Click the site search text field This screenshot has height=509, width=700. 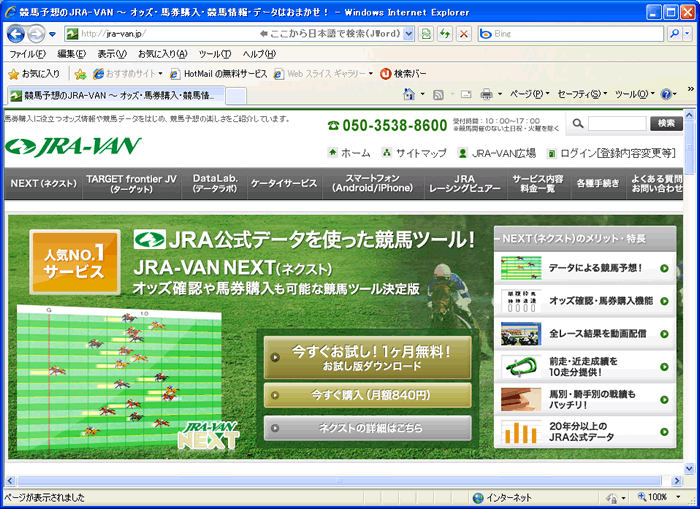tap(617, 123)
